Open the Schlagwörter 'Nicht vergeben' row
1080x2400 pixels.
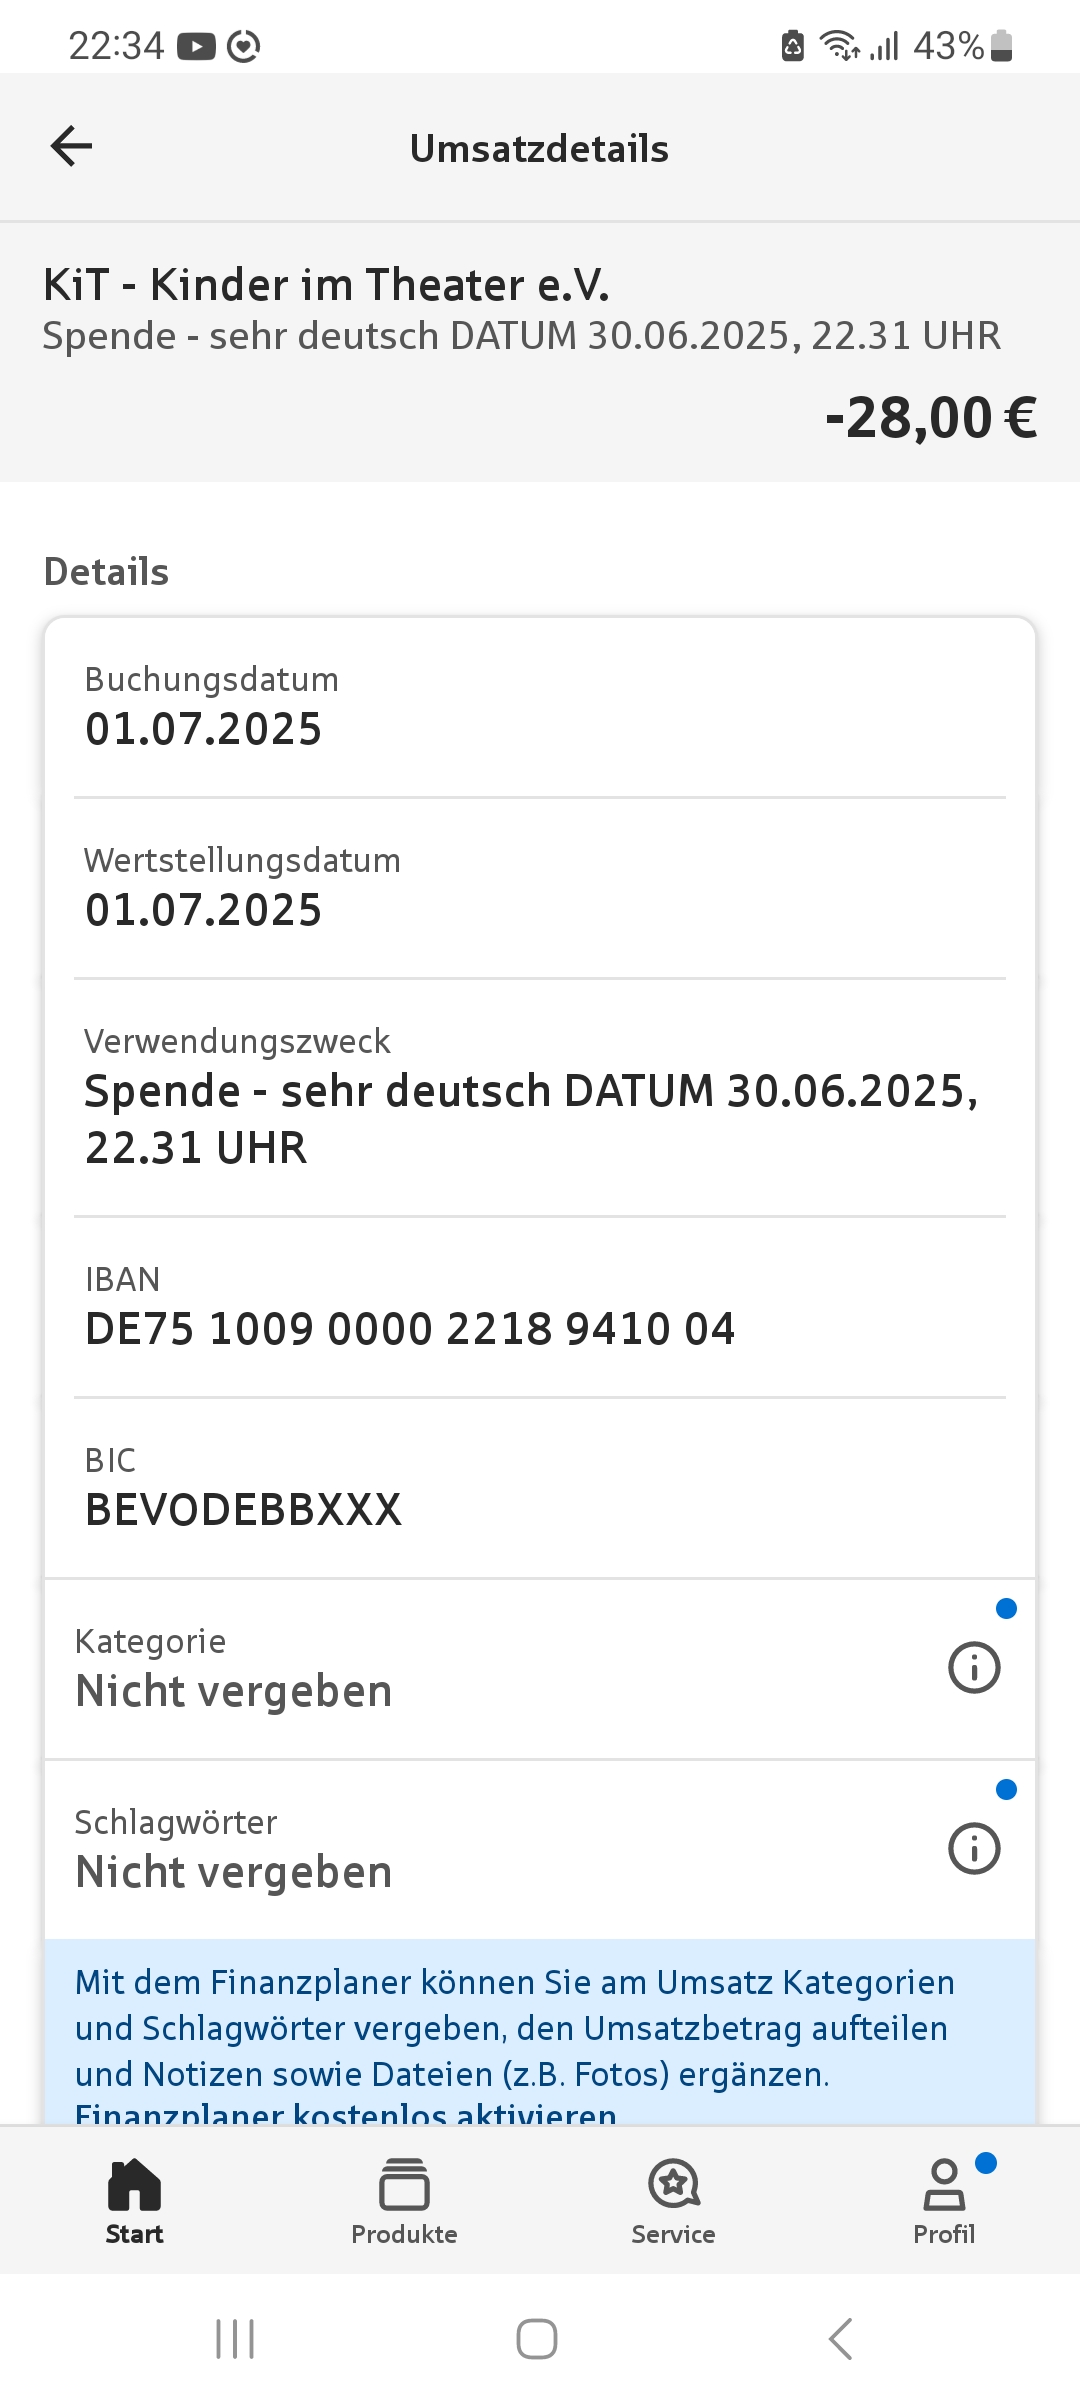point(234,1872)
